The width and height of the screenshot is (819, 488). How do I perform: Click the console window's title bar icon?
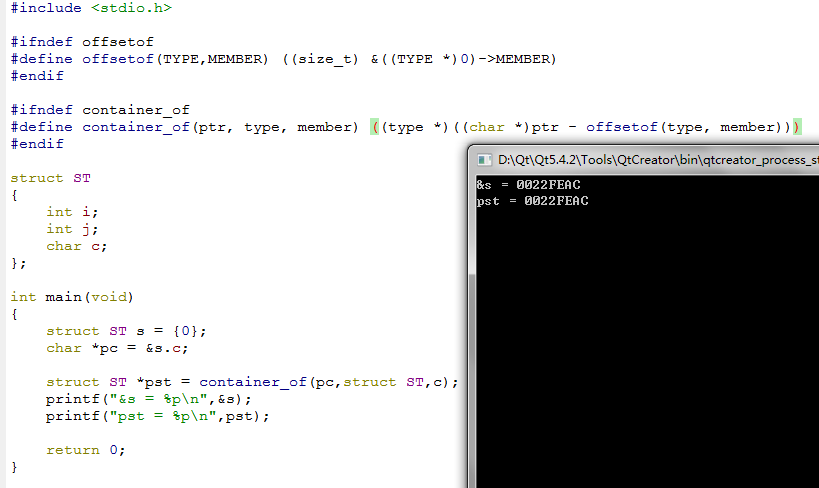click(x=484, y=160)
